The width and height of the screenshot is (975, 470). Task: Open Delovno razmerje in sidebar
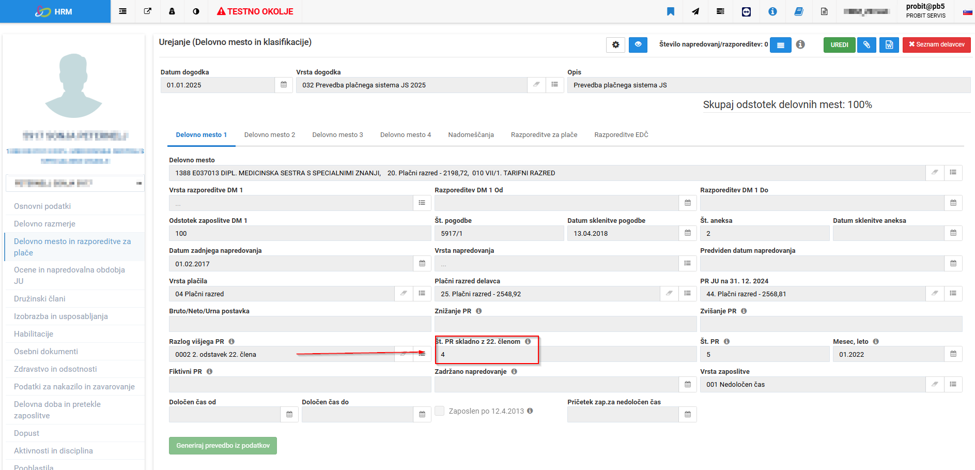click(44, 223)
